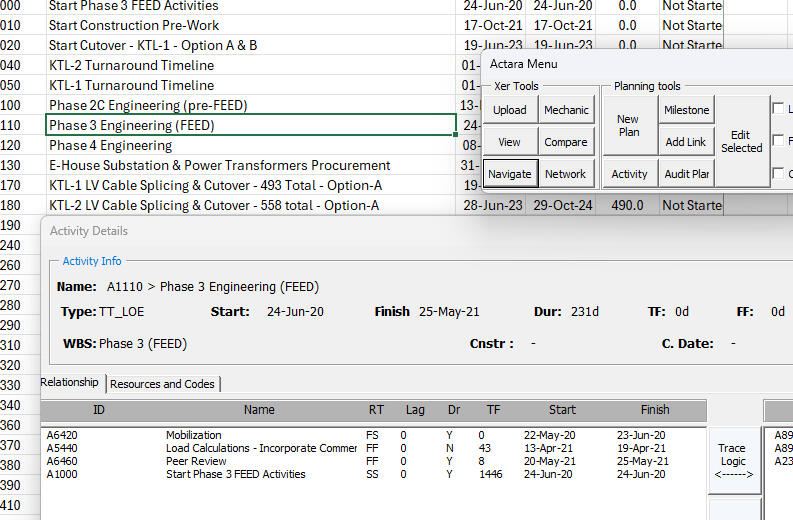
Task: Click the Trace Logic arrow button
Action: coord(733,461)
